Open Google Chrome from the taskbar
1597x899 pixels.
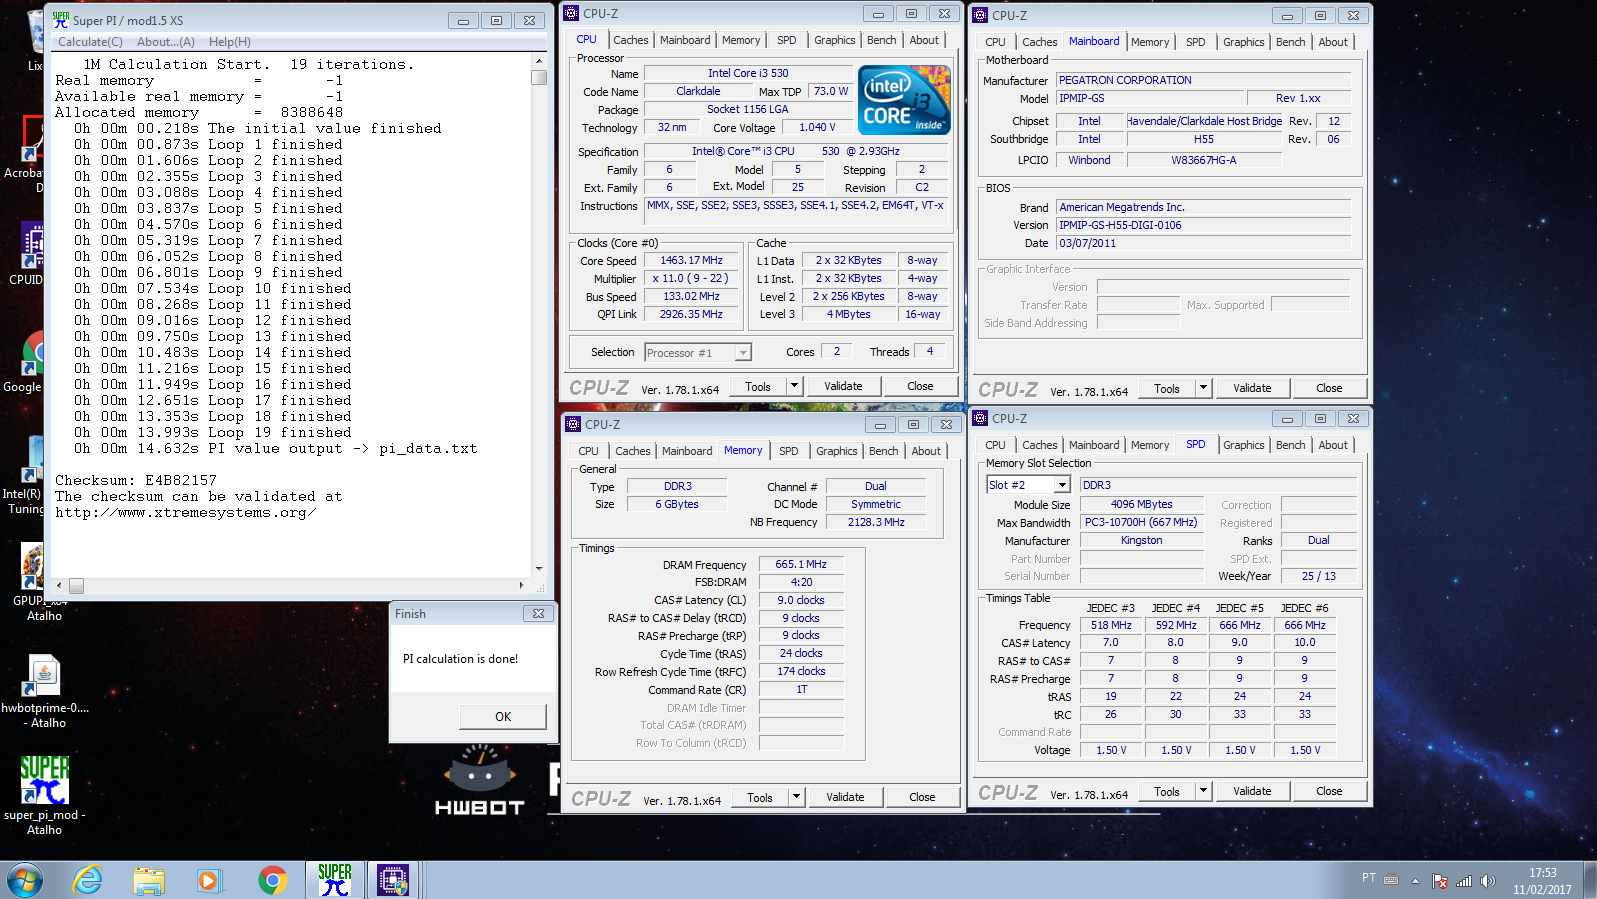coord(272,880)
